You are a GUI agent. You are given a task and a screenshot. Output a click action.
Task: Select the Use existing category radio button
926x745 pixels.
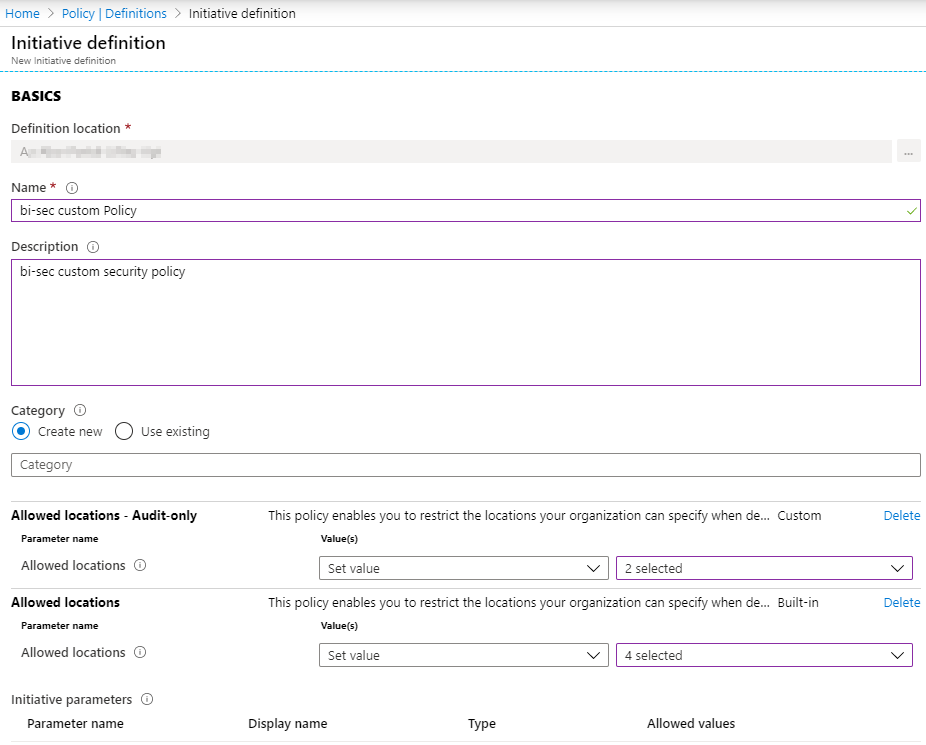(x=123, y=431)
